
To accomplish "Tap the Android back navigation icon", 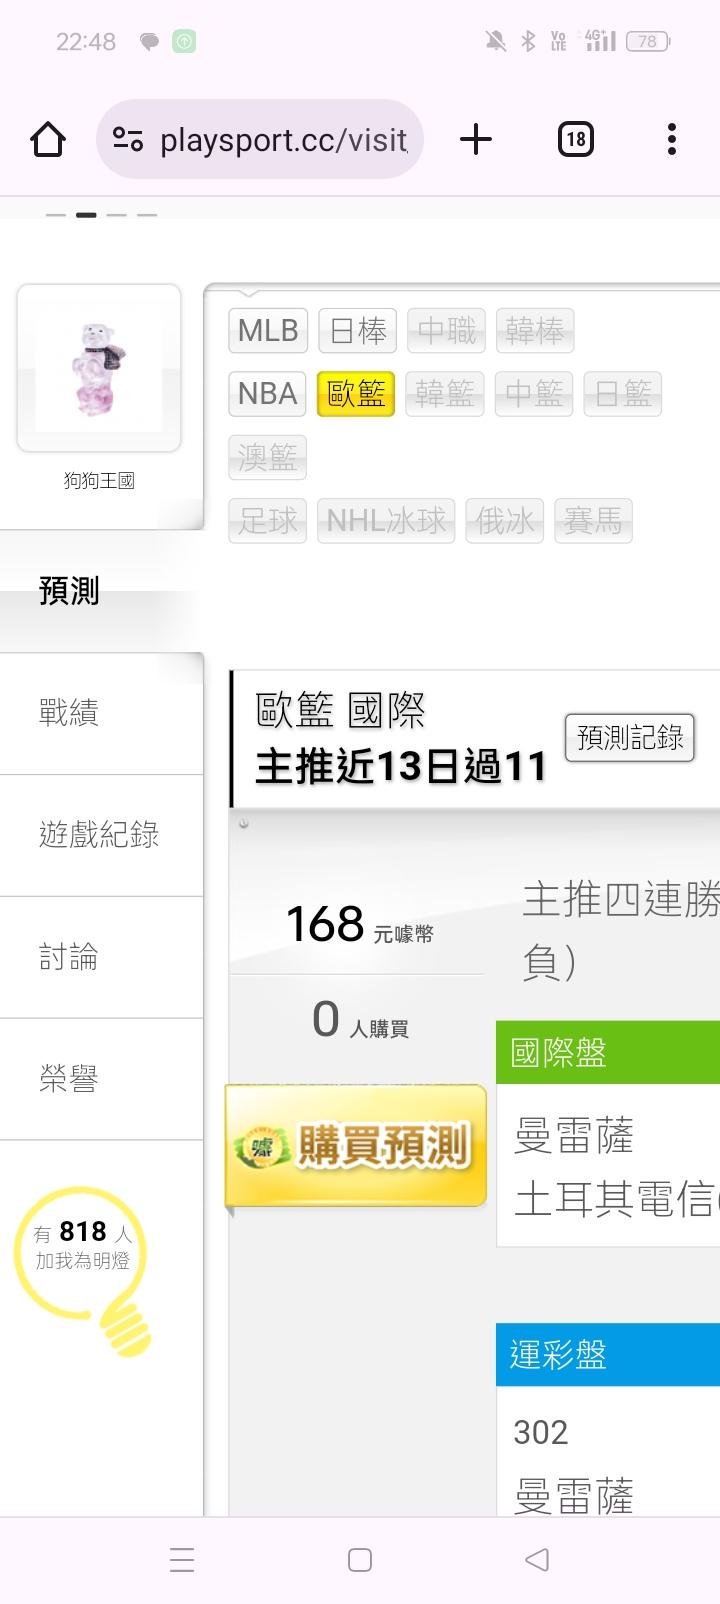I will point(537,1559).
